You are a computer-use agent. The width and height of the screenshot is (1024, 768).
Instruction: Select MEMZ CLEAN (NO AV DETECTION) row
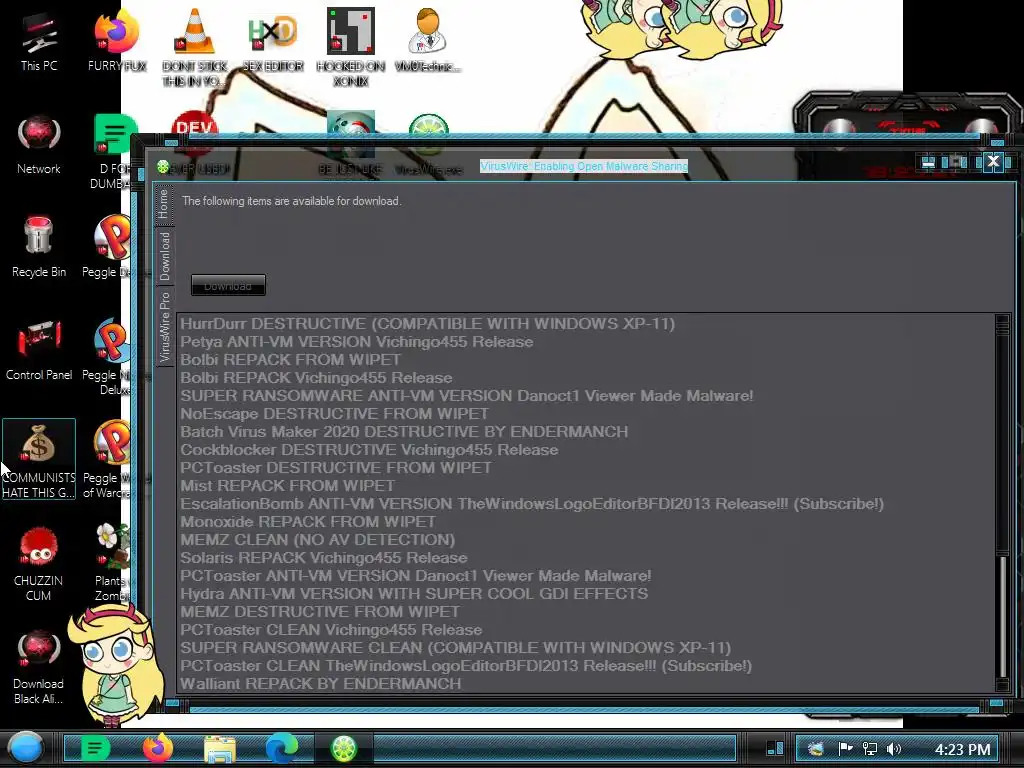pos(585,540)
